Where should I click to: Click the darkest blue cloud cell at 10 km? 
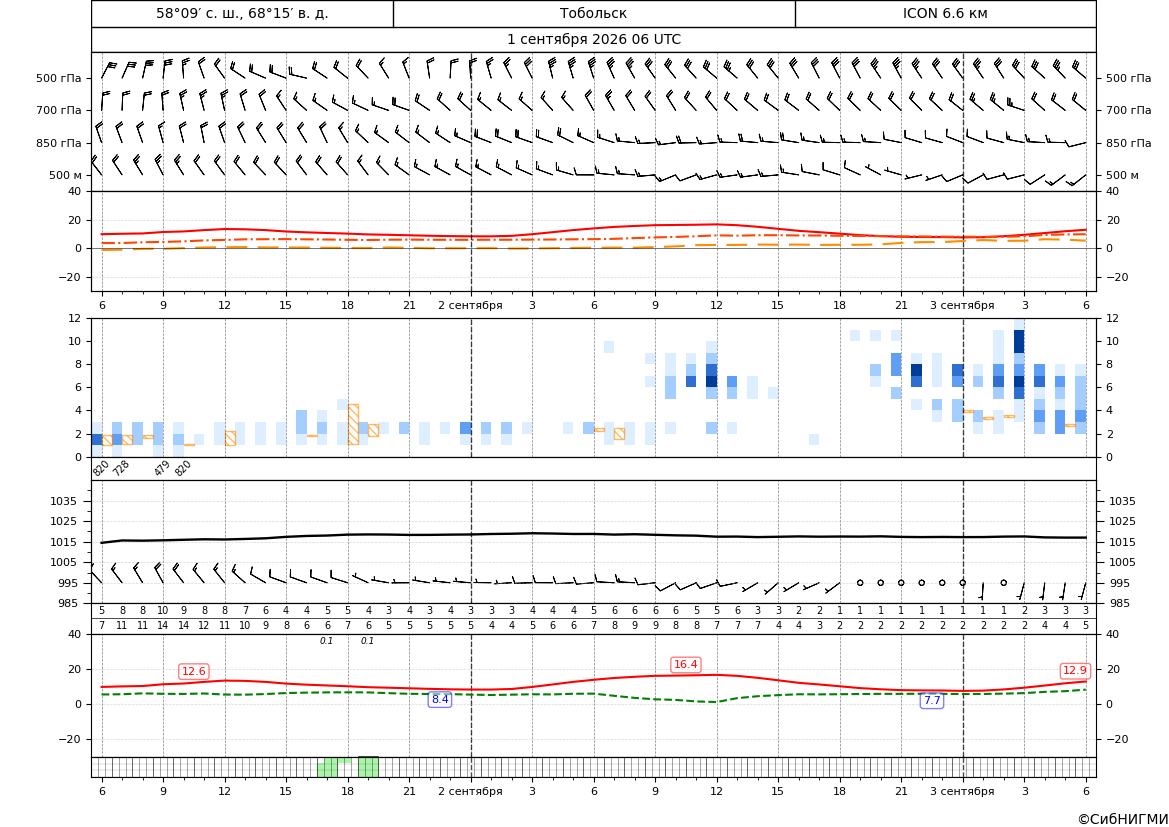[x=1019, y=342]
